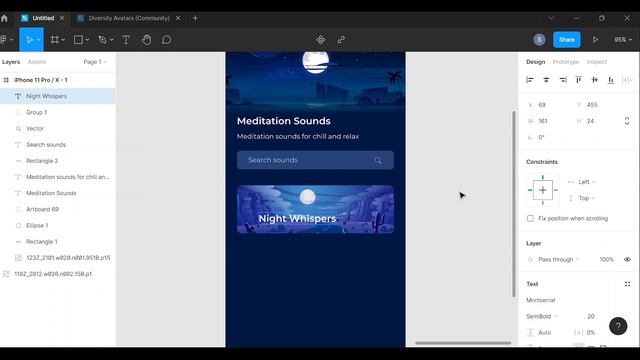
Task: Align horizontal centers icon
Action: [546, 80]
